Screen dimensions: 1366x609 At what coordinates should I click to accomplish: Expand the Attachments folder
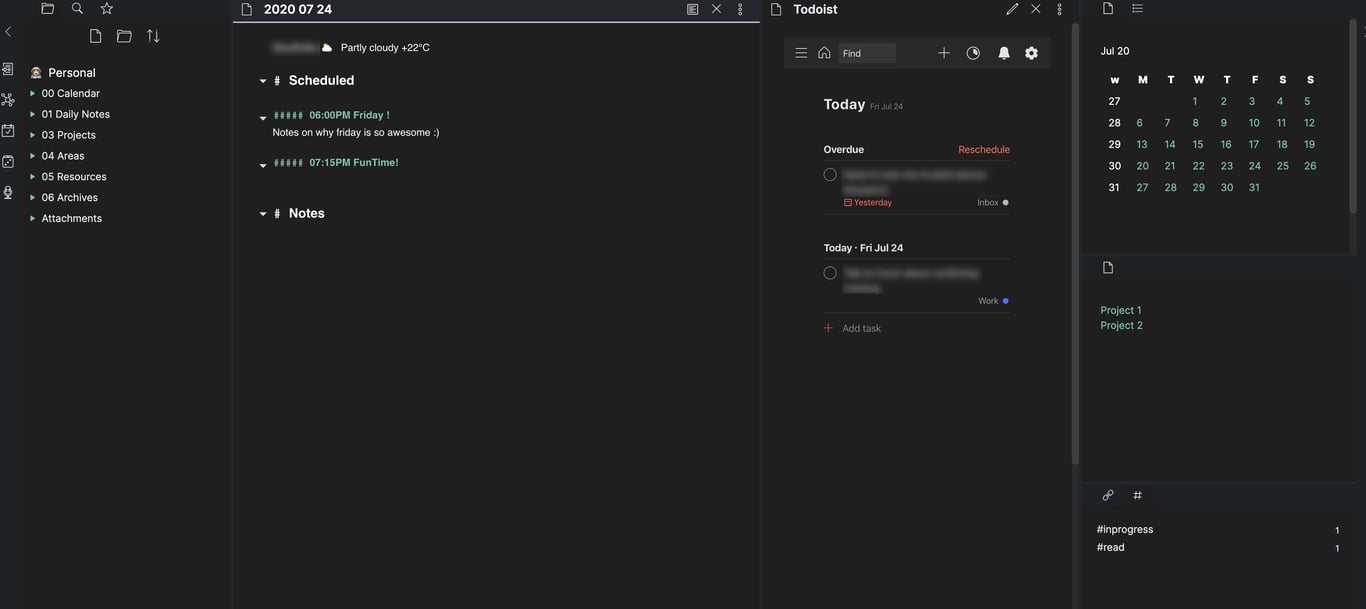click(33, 219)
